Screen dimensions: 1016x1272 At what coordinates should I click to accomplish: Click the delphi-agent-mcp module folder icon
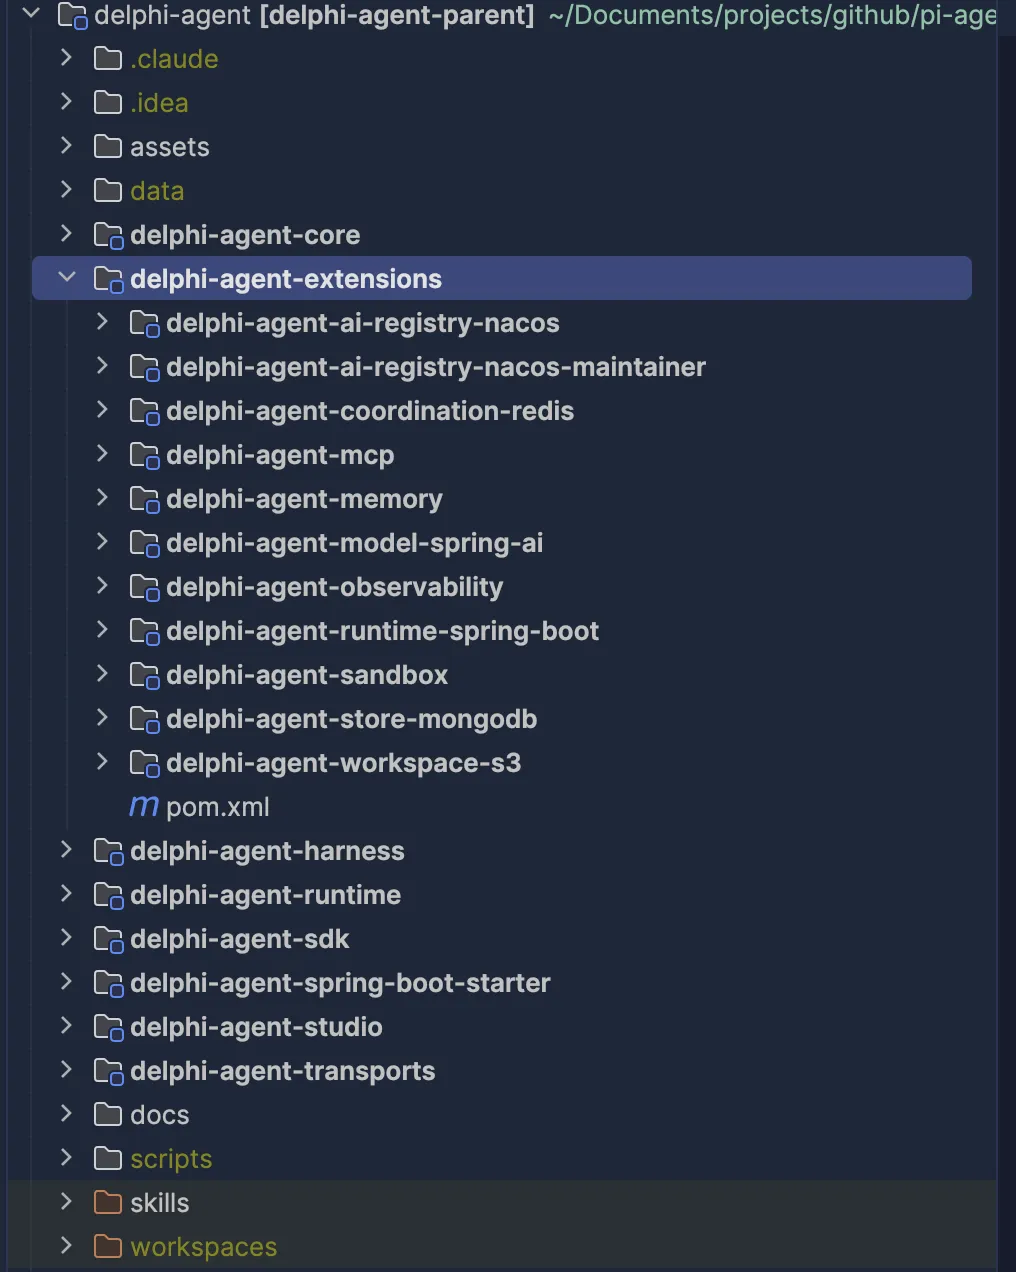click(x=145, y=455)
